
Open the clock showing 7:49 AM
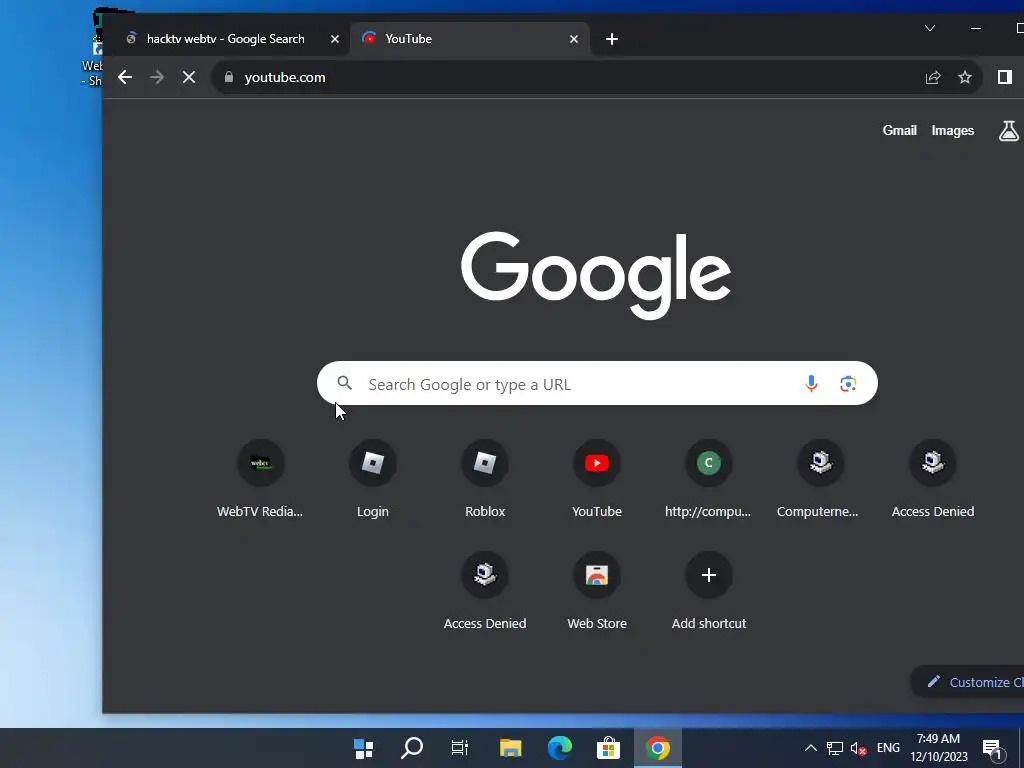[938, 748]
